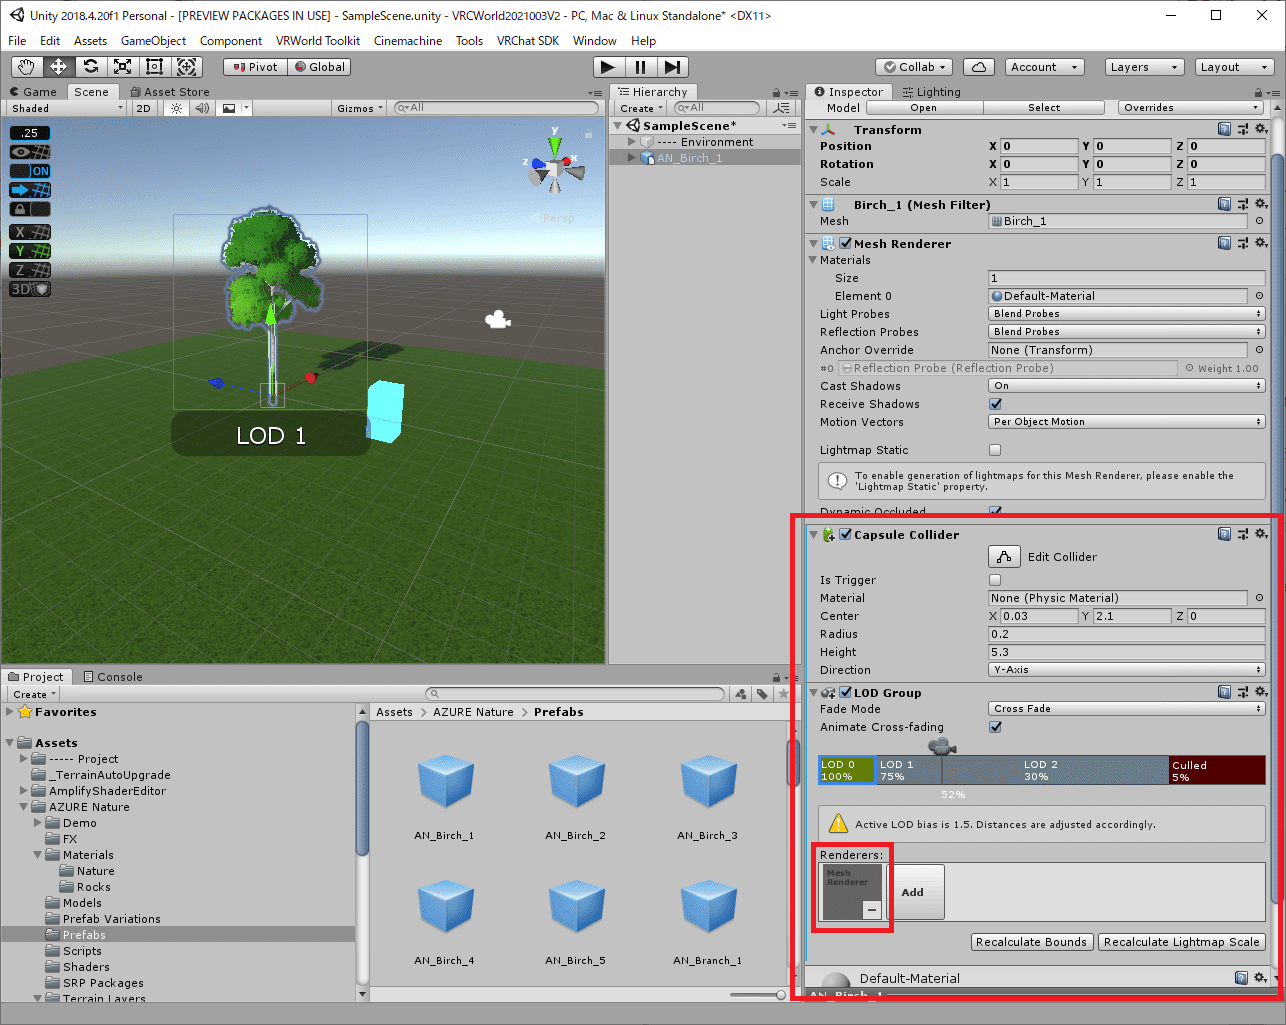Select AN_Birch_3 prefab thumbnail
Image resolution: width=1286 pixels, height=1025 pixels.
tap(708, 782)
